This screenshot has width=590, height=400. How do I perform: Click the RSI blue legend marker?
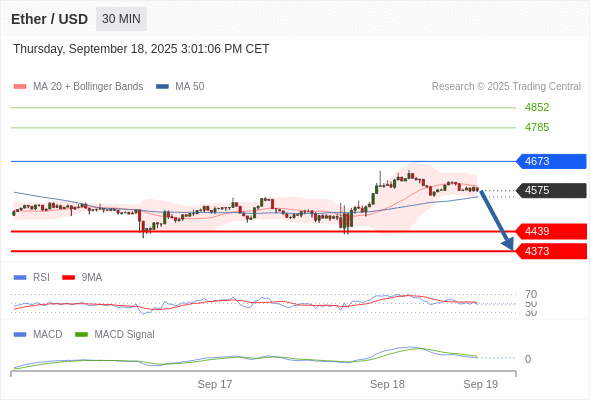[20, 278]
